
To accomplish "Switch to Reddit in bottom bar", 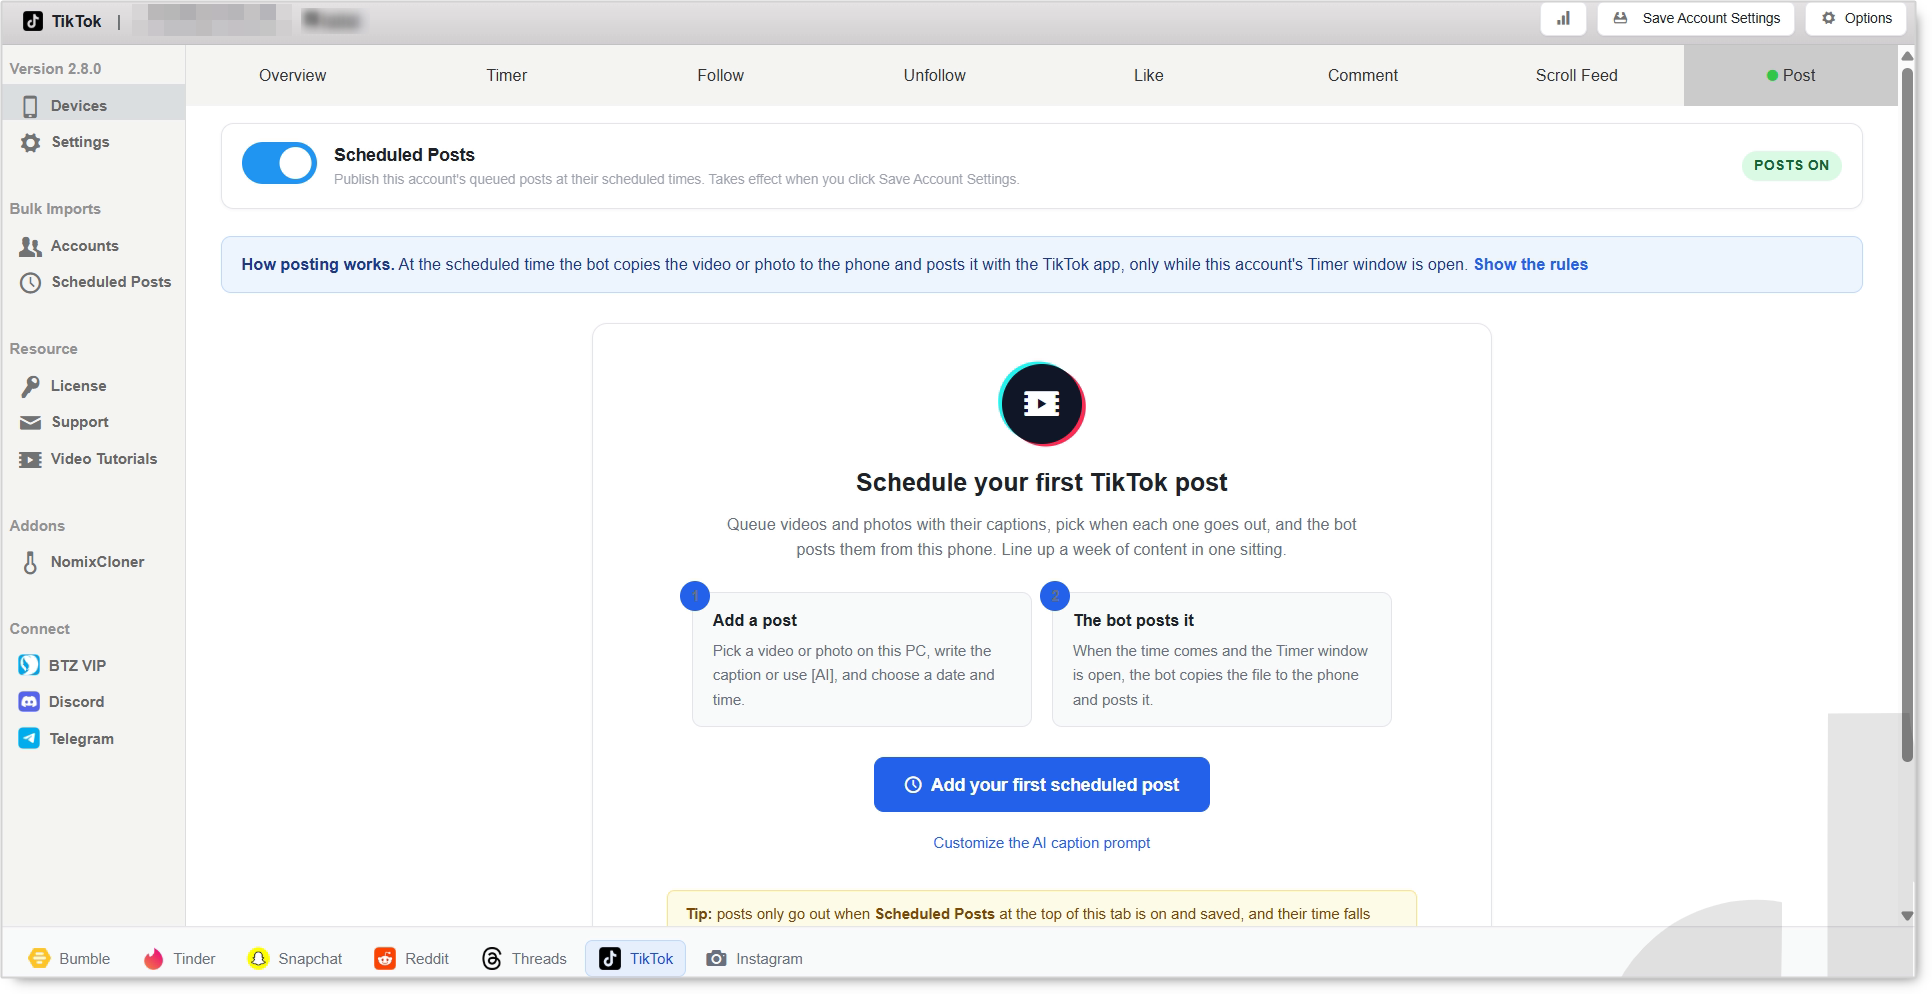I will pos(411,958).
